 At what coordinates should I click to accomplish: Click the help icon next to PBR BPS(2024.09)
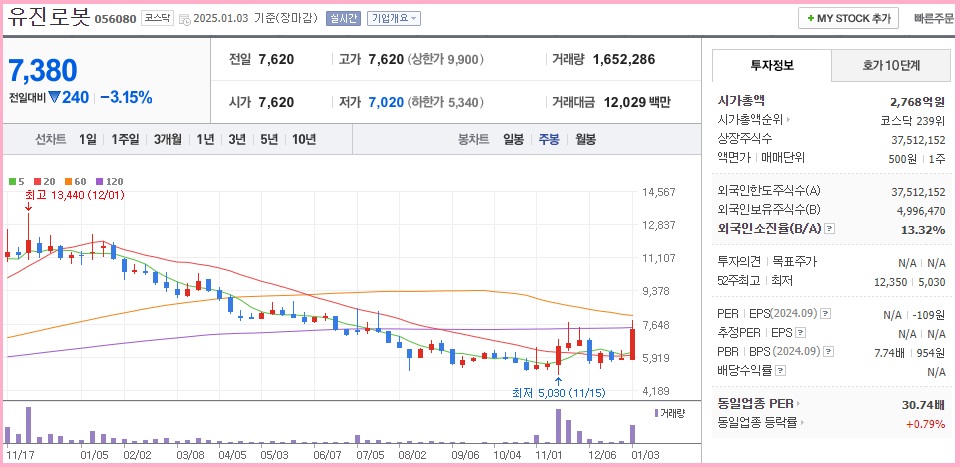[829, 352]
